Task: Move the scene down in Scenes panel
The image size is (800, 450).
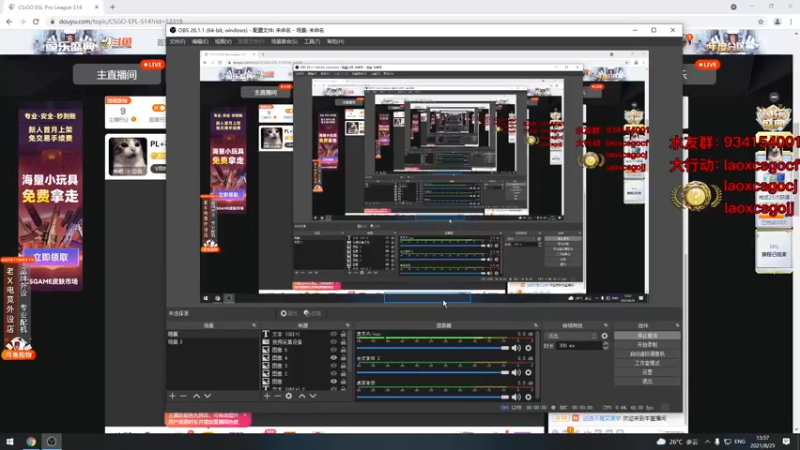Action: [x=208, y=396]
